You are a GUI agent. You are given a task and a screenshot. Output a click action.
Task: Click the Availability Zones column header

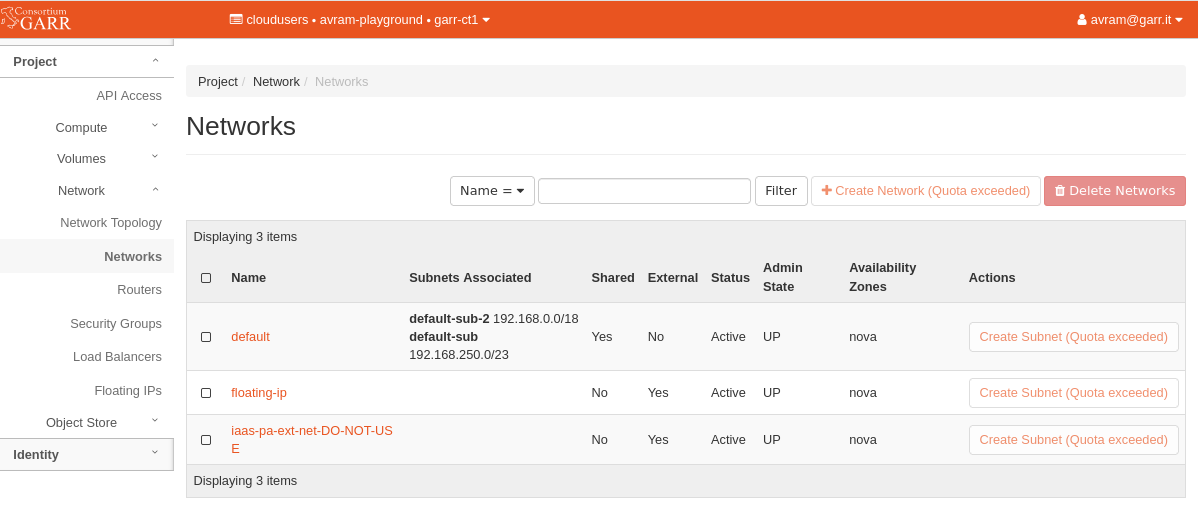(x=882, y=277)
